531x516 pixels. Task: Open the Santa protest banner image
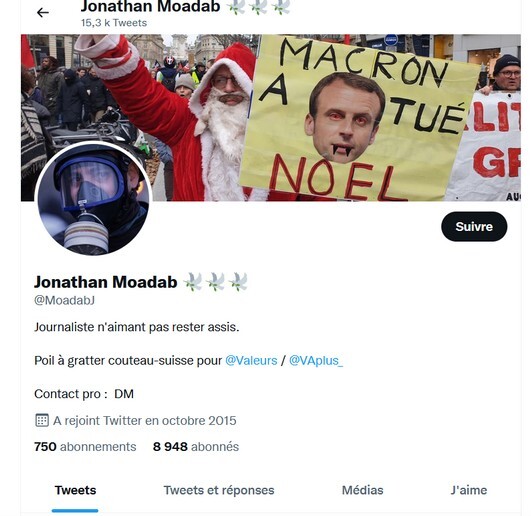click(x=271, y=117)
